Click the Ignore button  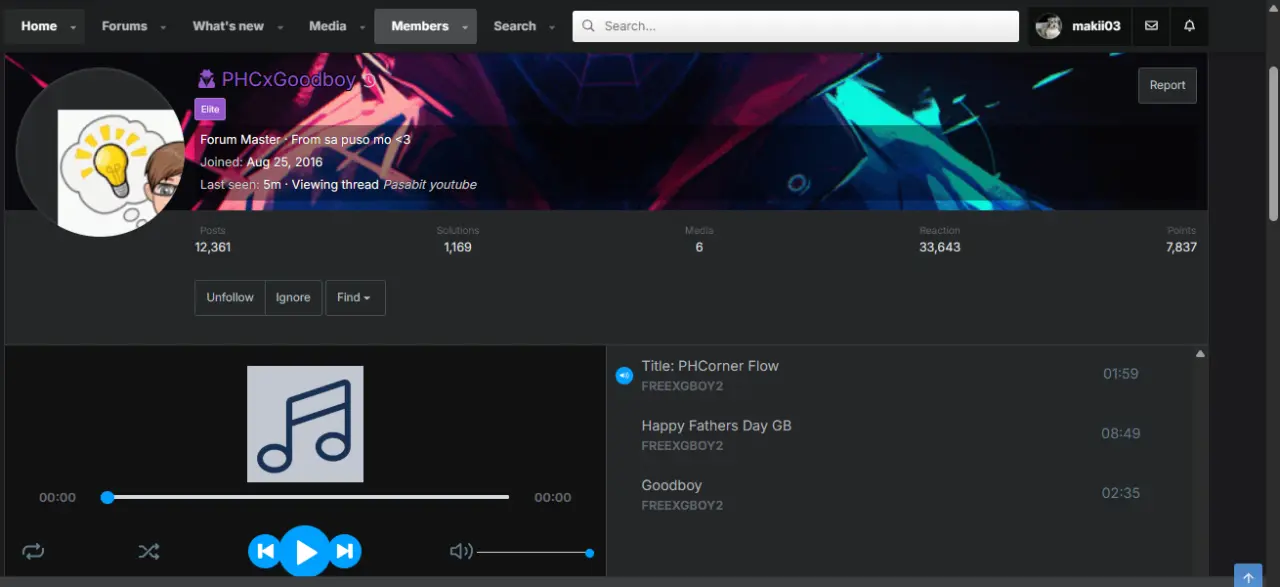click(x=293, y=298)
